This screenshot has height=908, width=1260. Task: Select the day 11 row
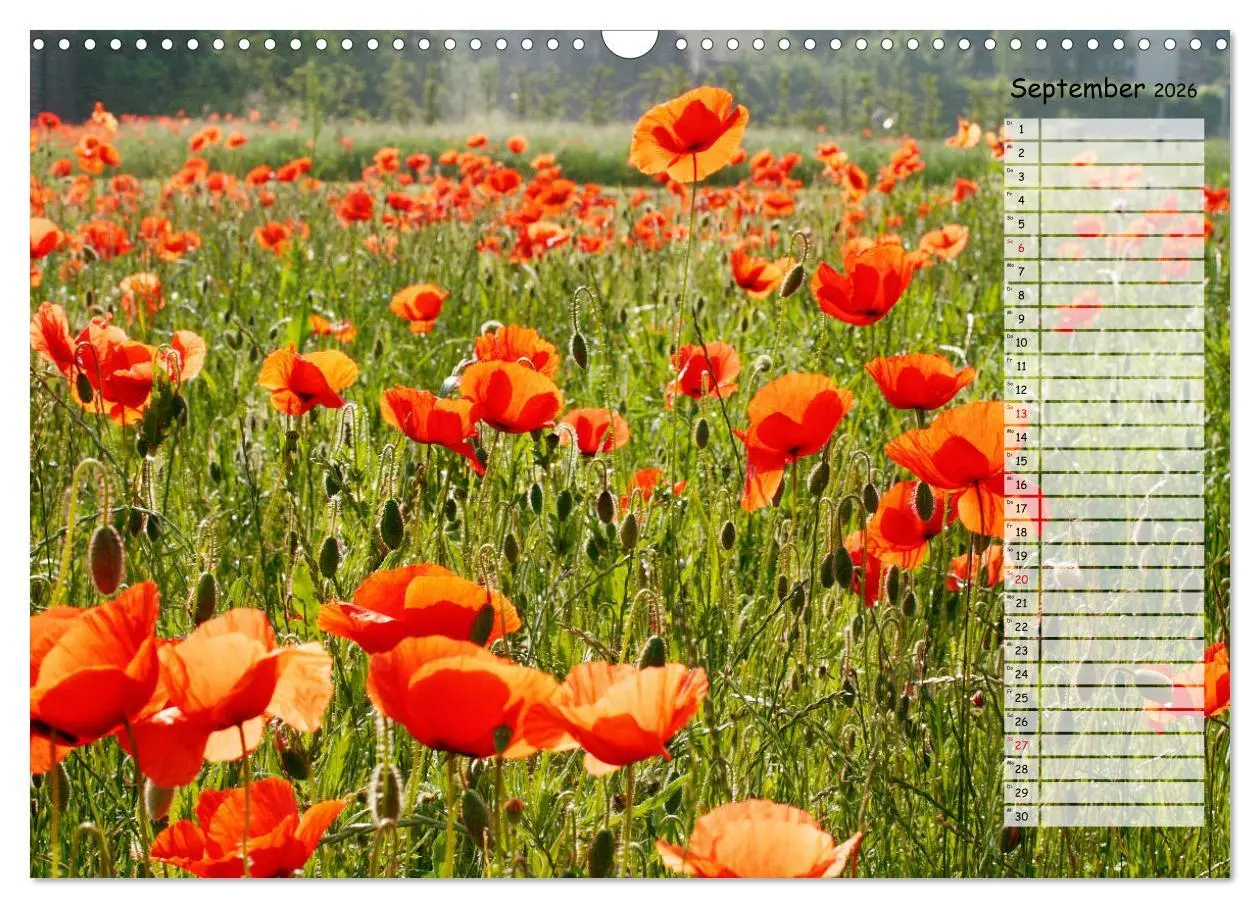pyautogui.click(x=1104, y=366)
